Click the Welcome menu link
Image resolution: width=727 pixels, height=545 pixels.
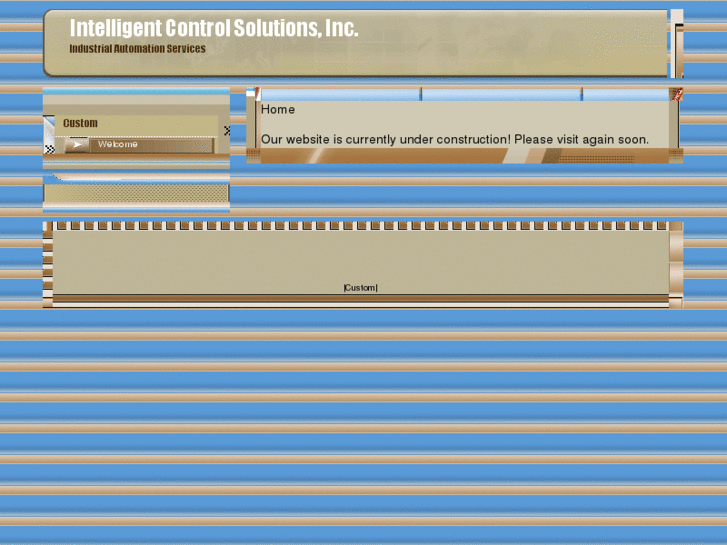[117, 144]
